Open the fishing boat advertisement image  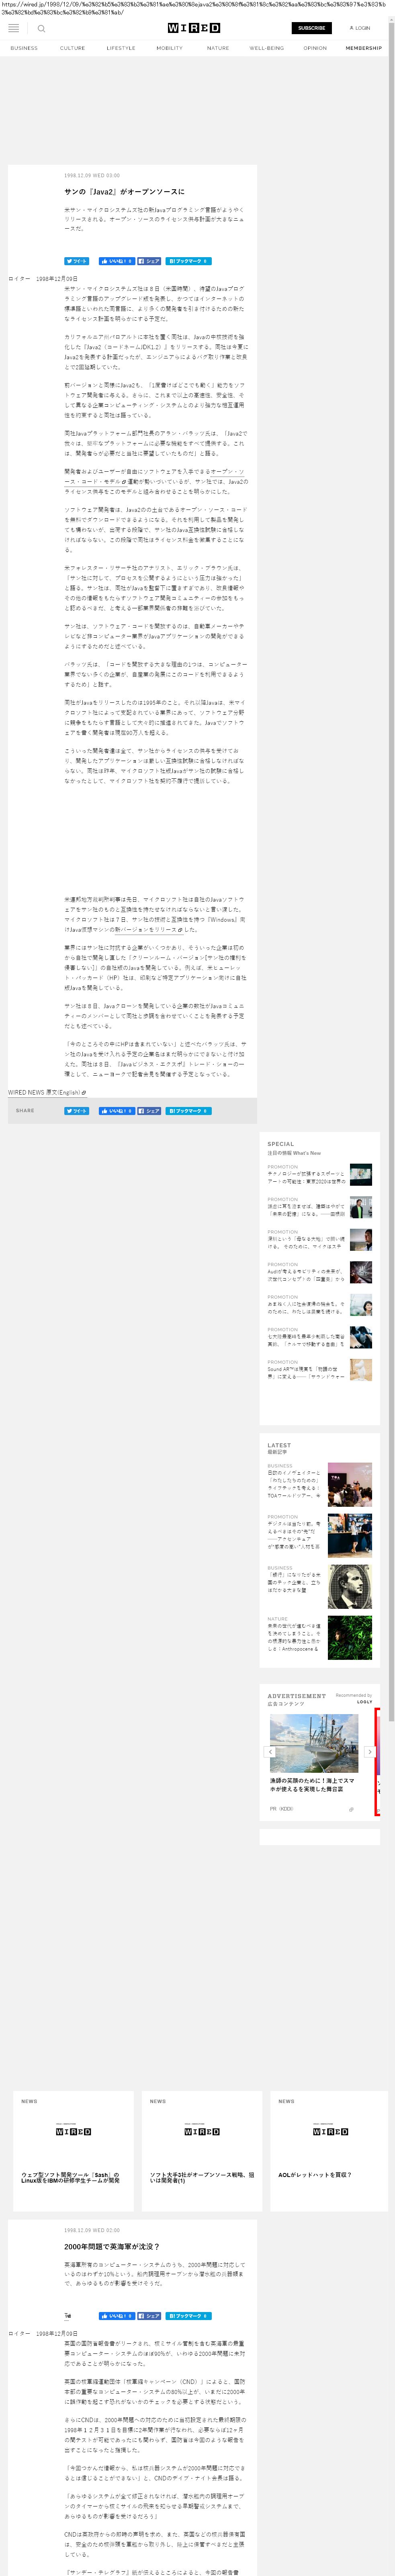click(314, 1744)
